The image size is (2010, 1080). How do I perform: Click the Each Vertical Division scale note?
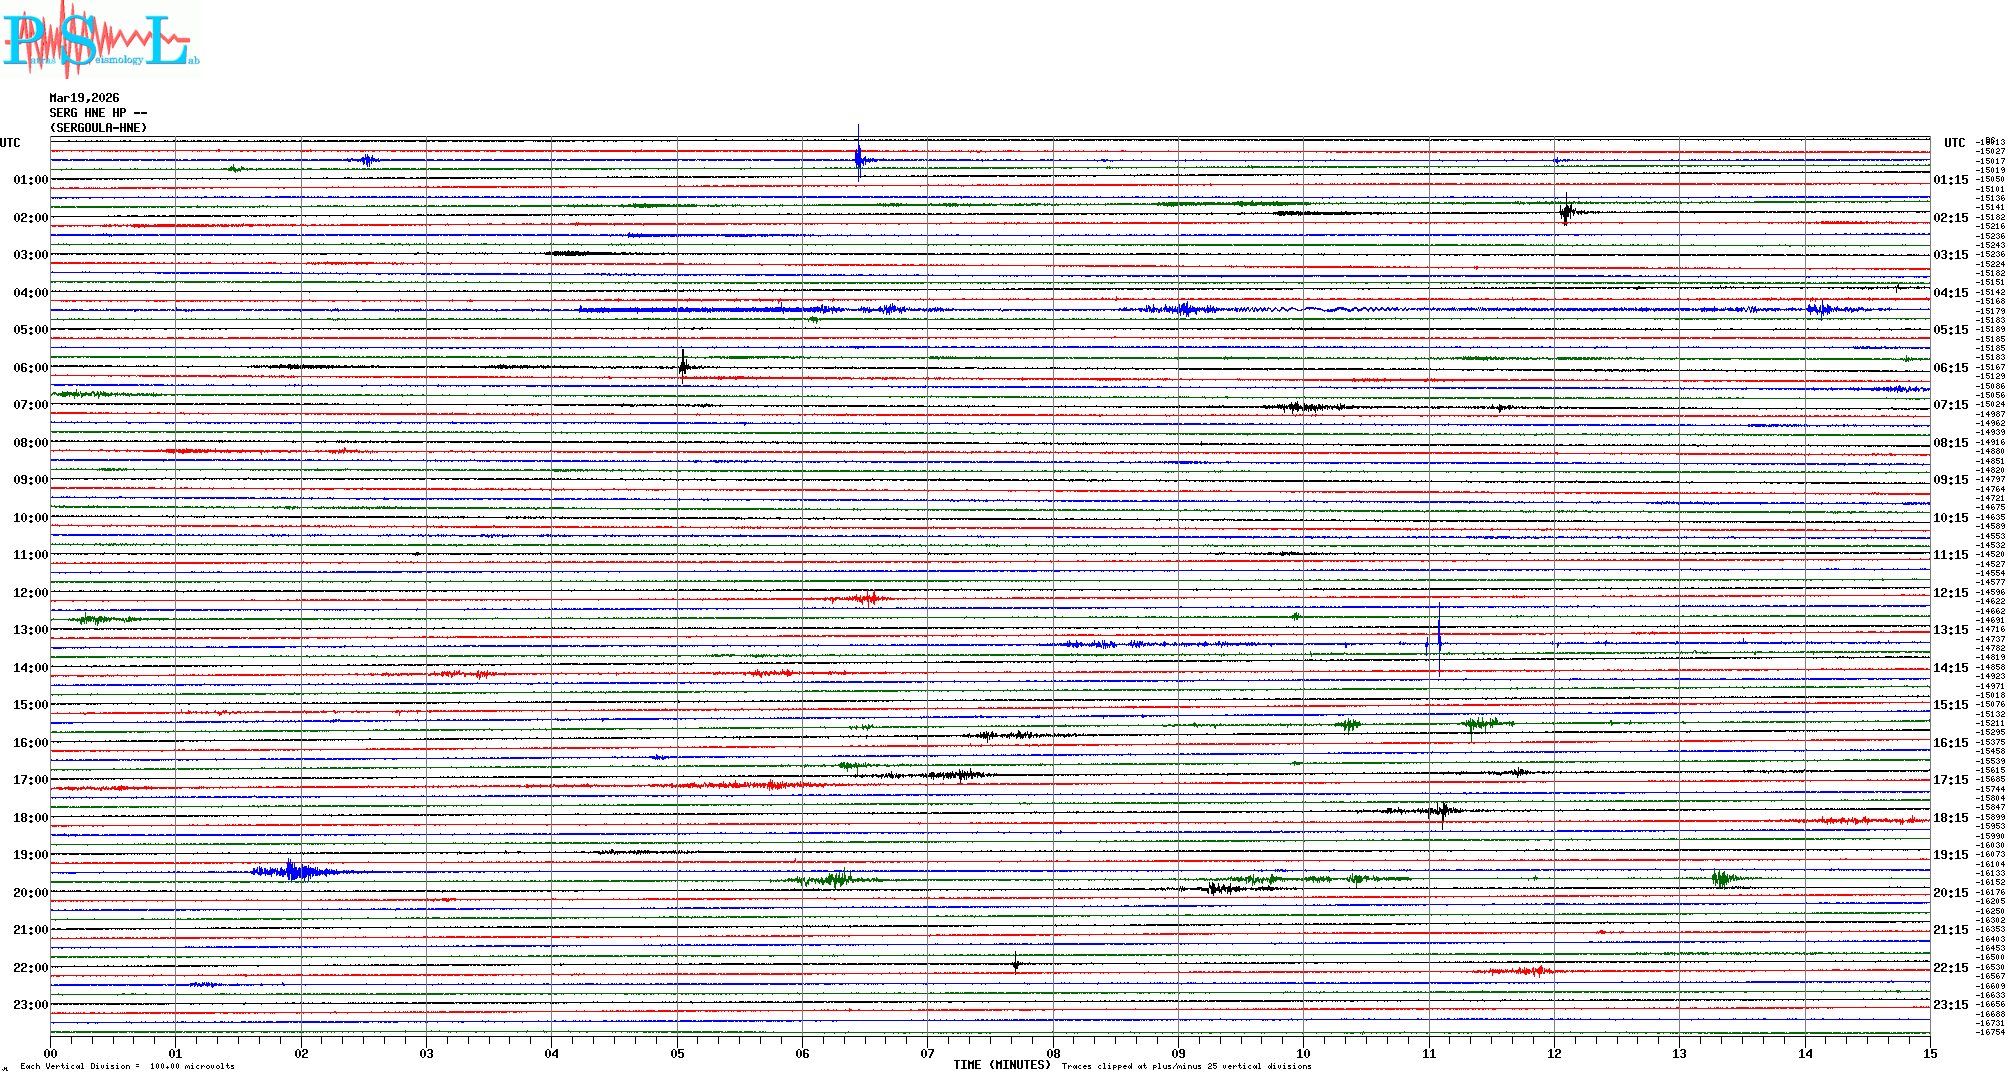[x=127, y=1066]
